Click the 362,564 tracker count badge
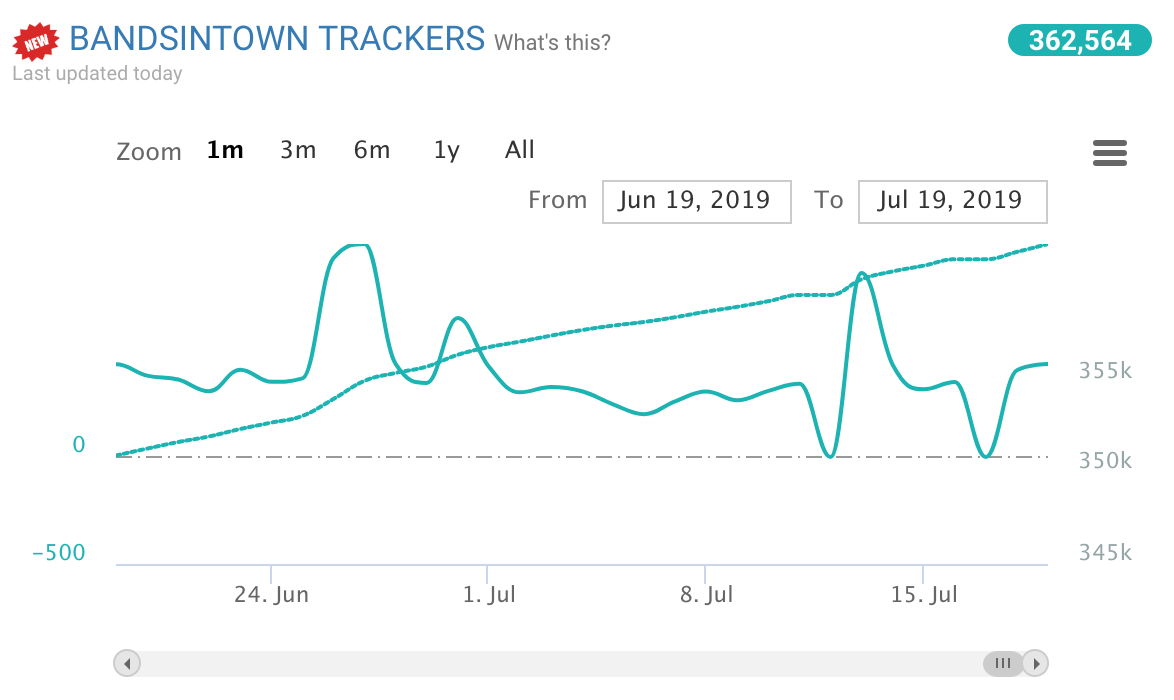Viewport: 1174px width, 700px height. (x=1080, y=40)
